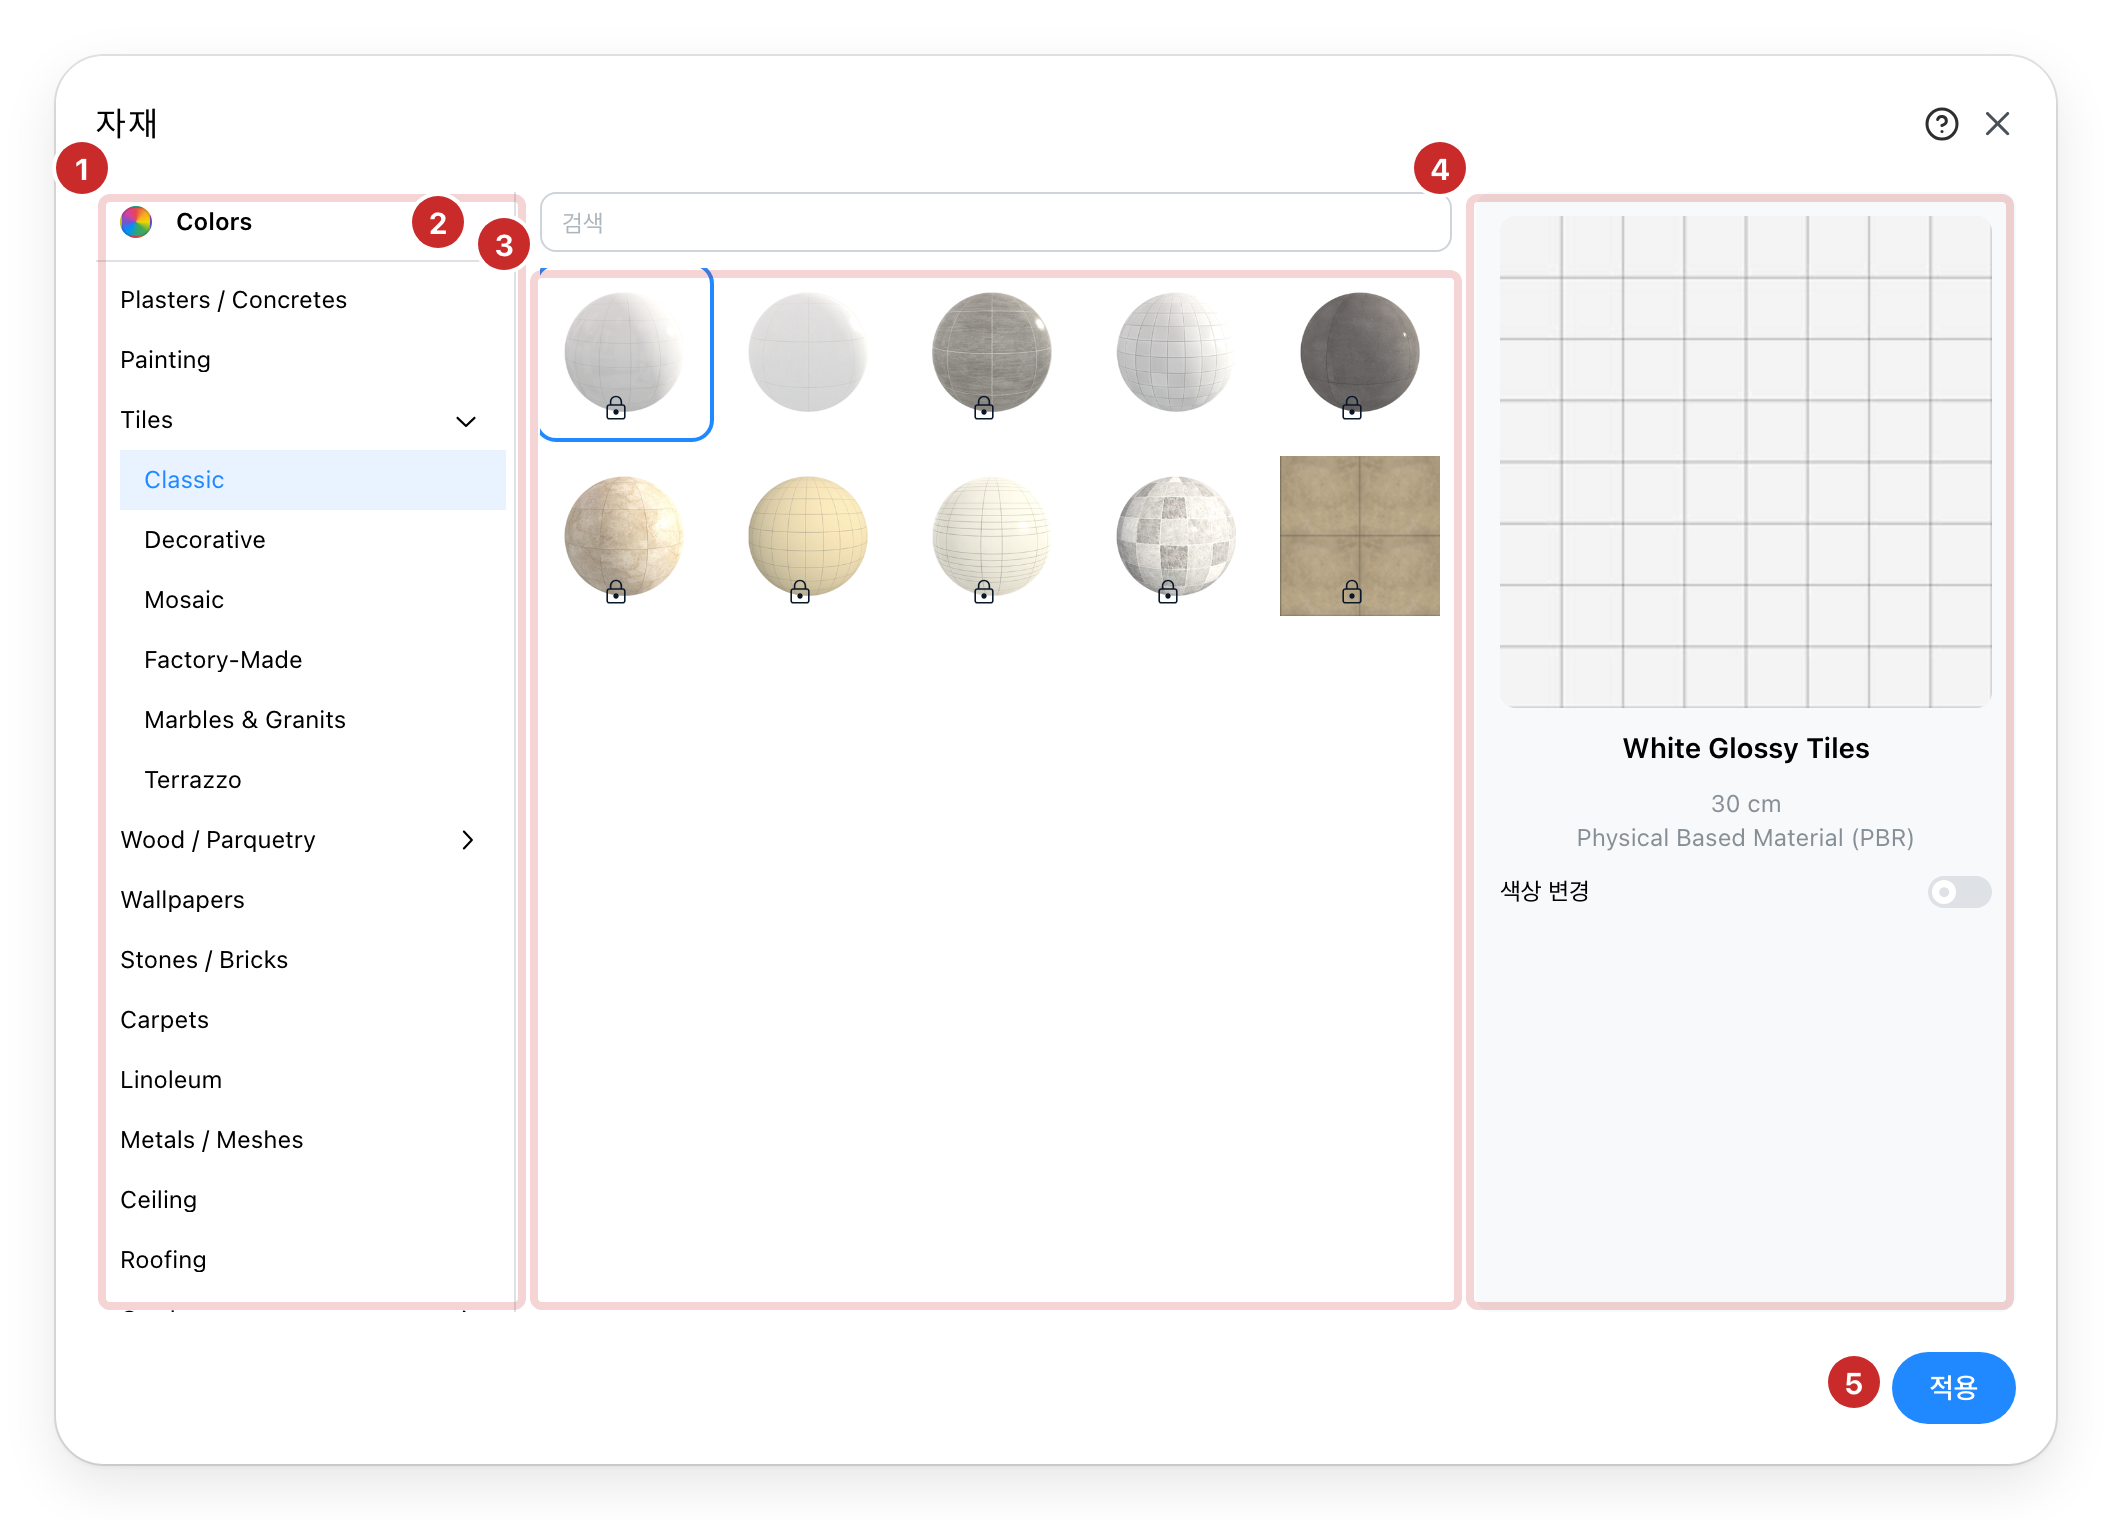Open the Linoleum category
Screen dimensions: 2112x1520
[x=171, y=1080]
